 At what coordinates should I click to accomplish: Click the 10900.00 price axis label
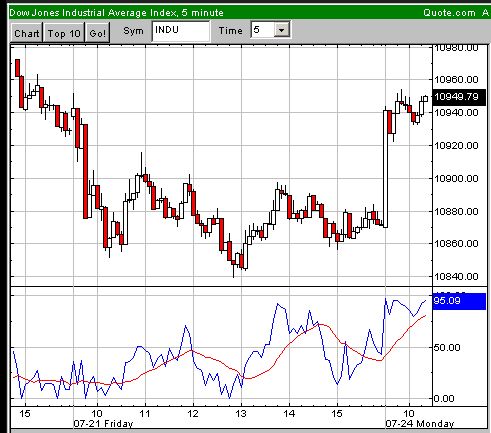point(456,179)
